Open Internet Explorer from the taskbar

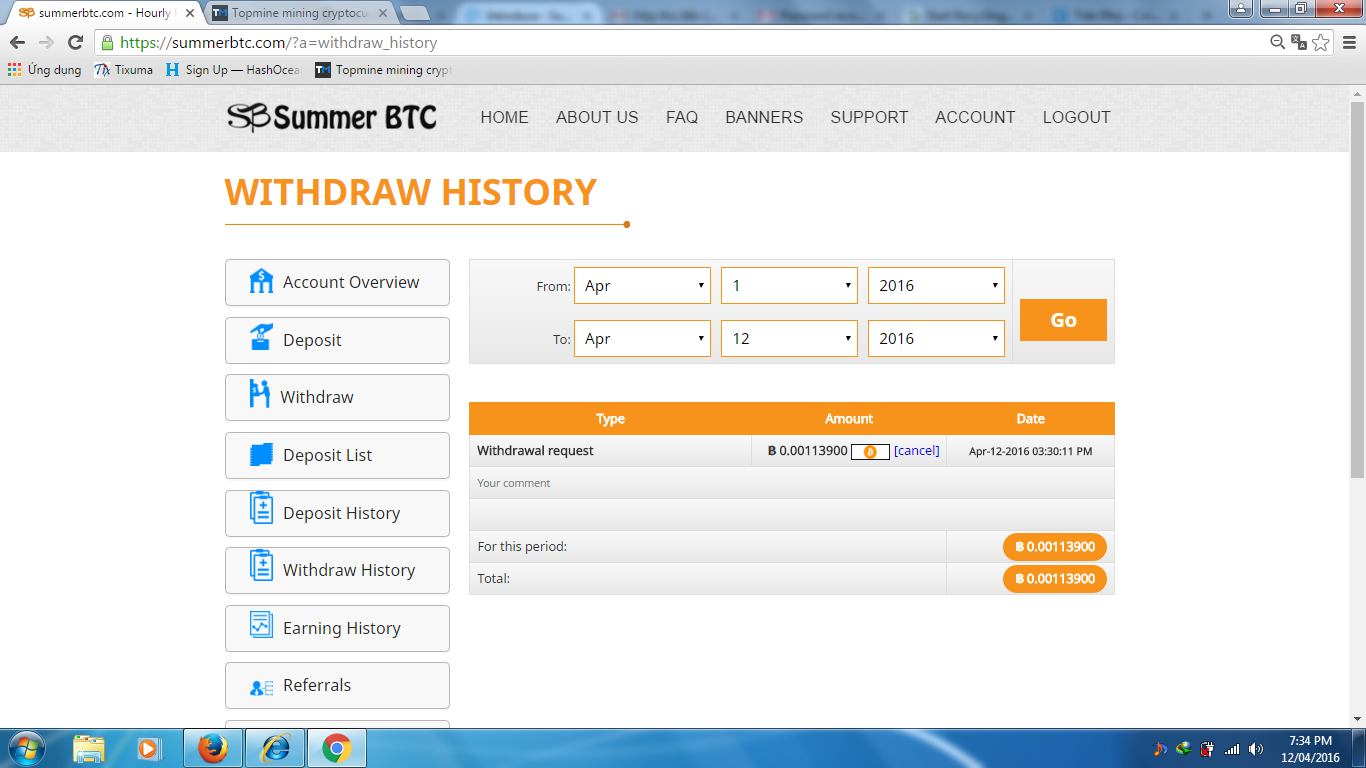coord(275,748)
